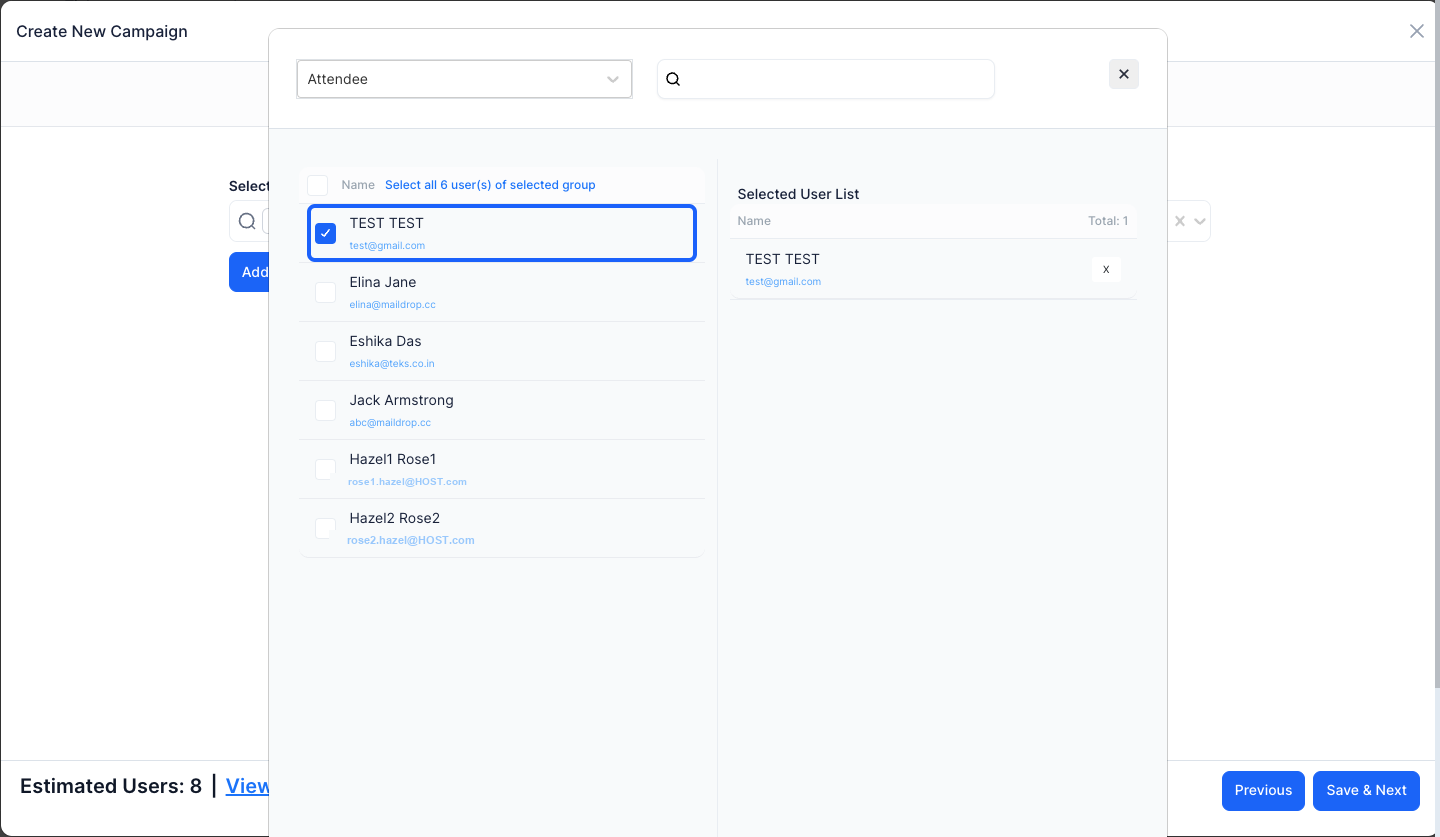Check the Hazel1 Rose1 checkbox

tap(325, 469)
